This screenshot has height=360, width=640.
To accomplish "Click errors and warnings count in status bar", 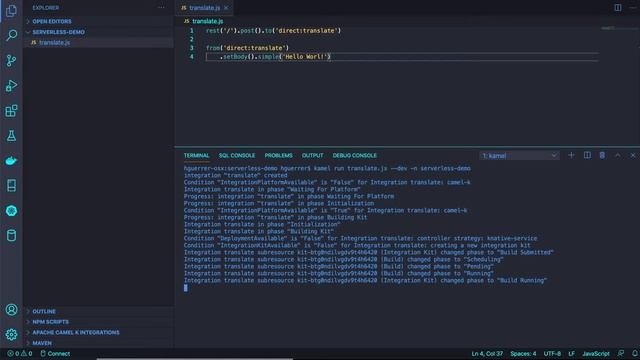I will [20, 353].
